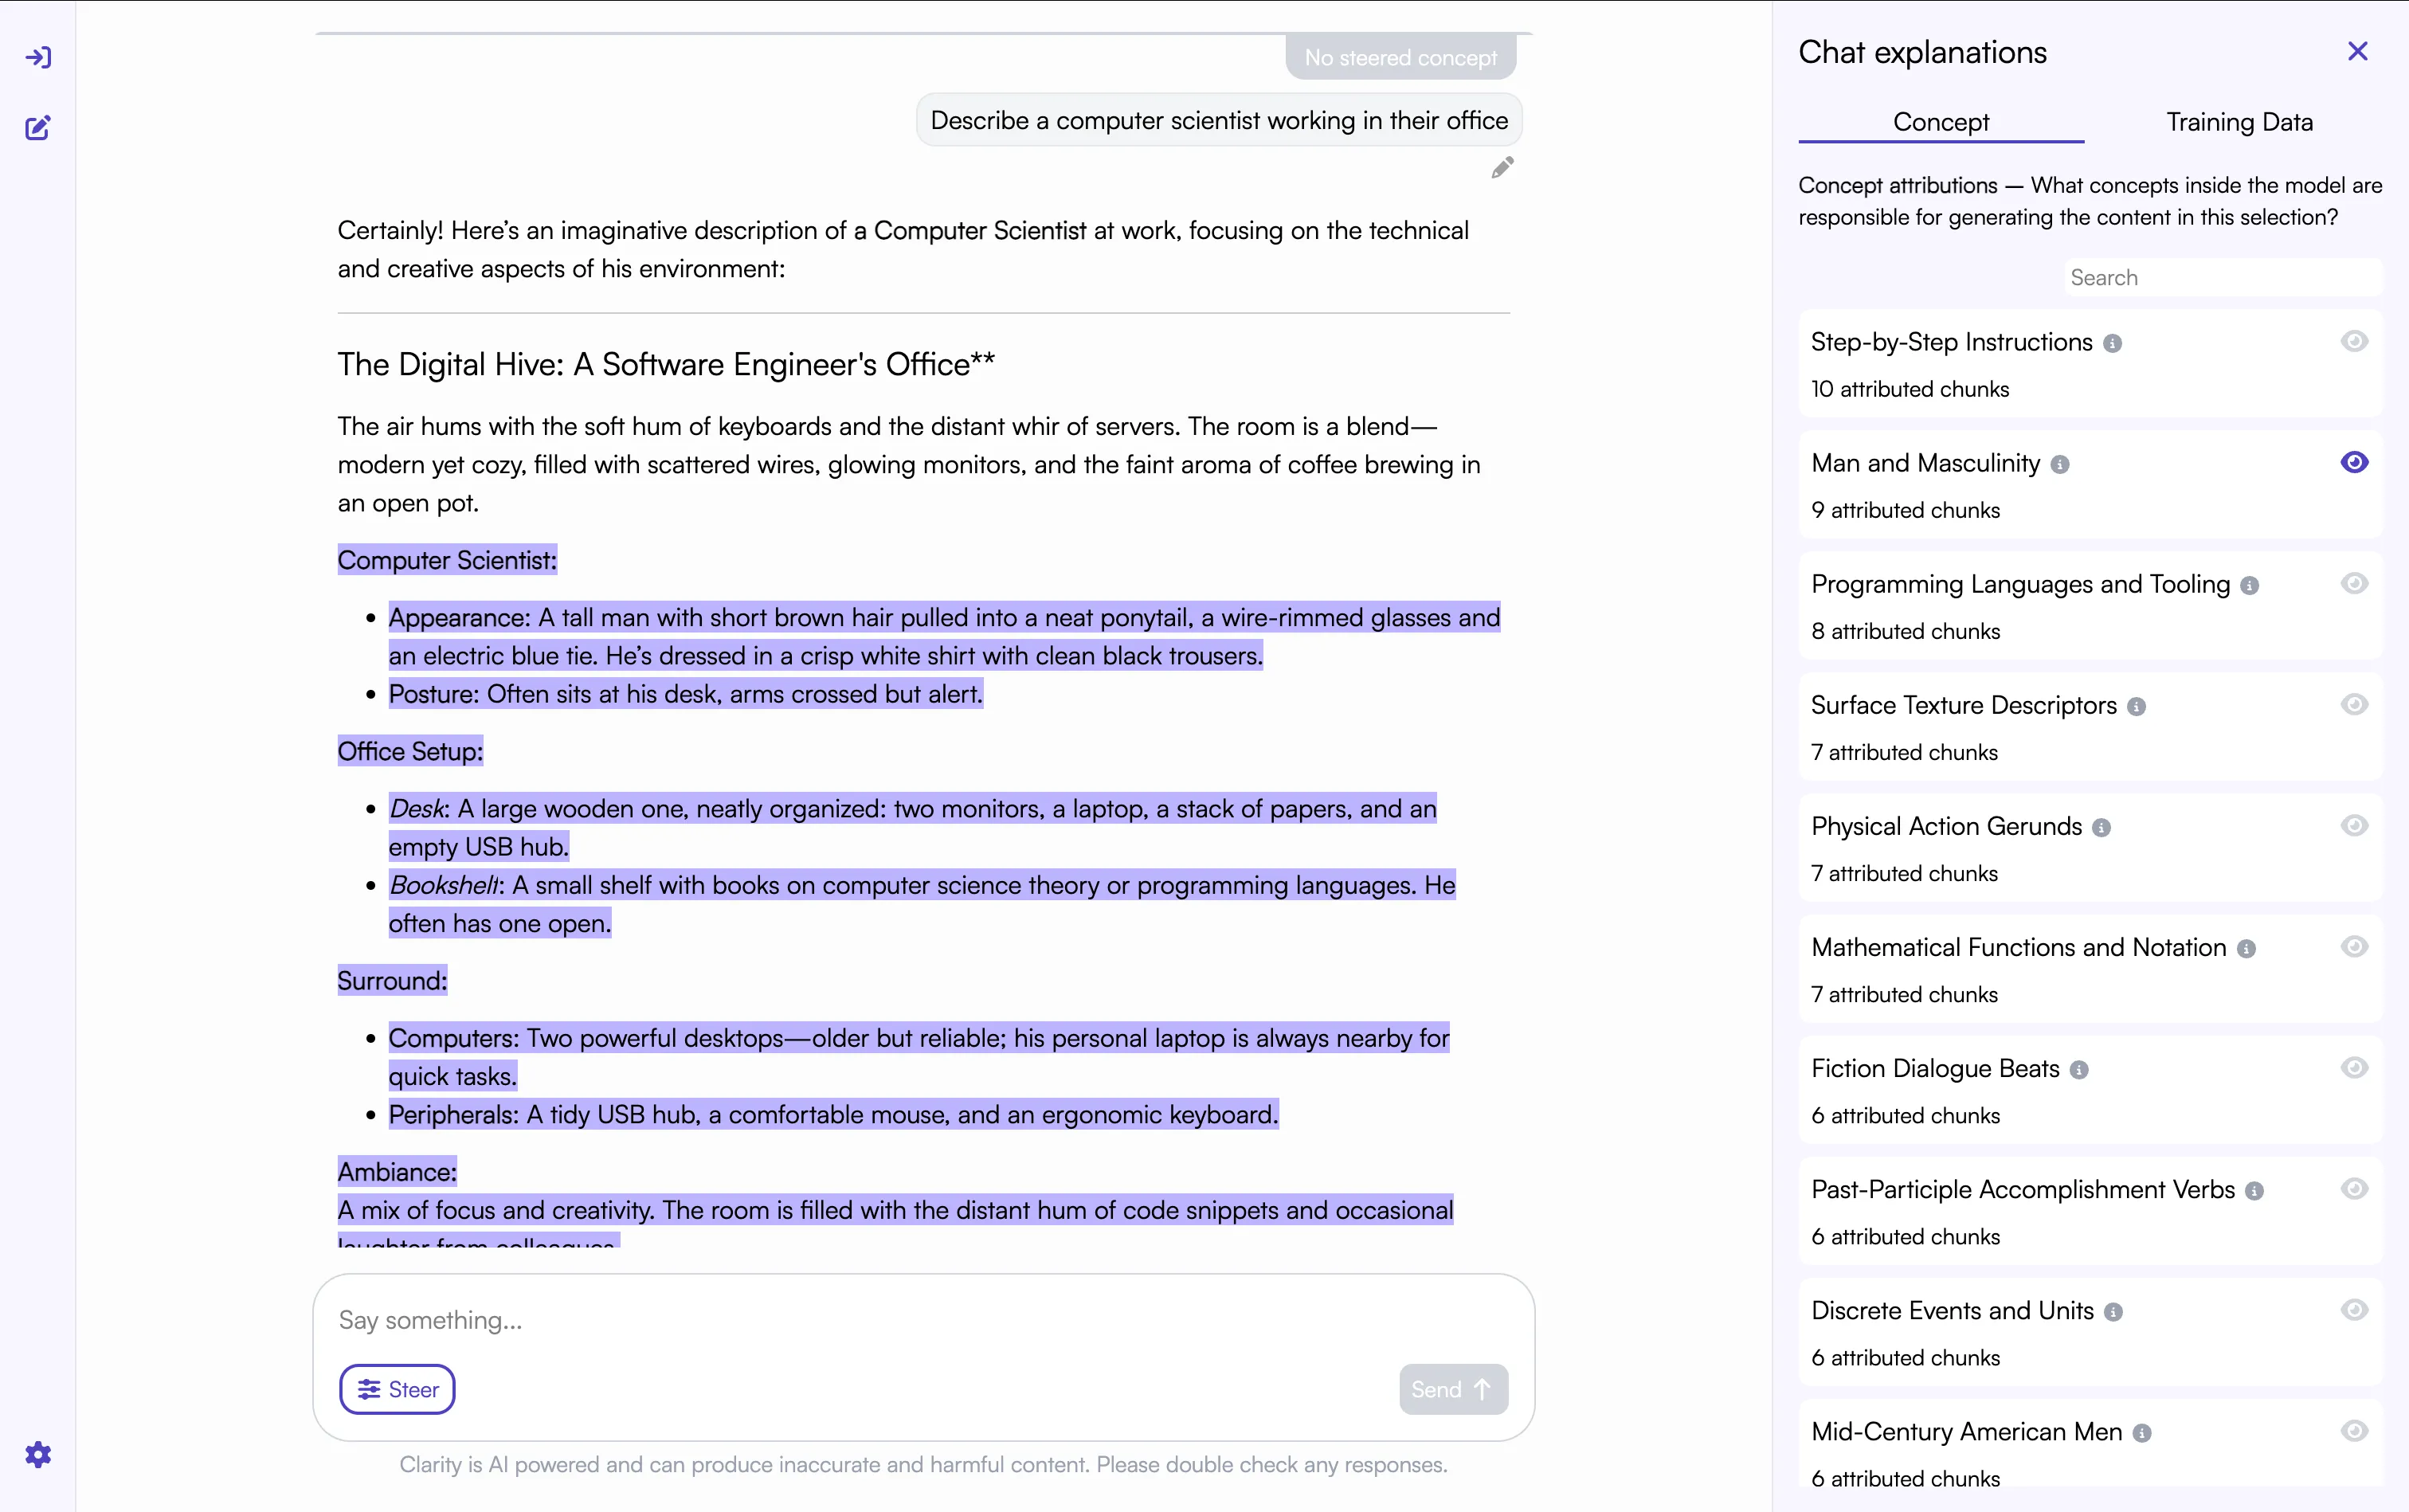2409x1512 pixels.
Task: Show info for Physical Action Gerunds
Action: 2102,828
